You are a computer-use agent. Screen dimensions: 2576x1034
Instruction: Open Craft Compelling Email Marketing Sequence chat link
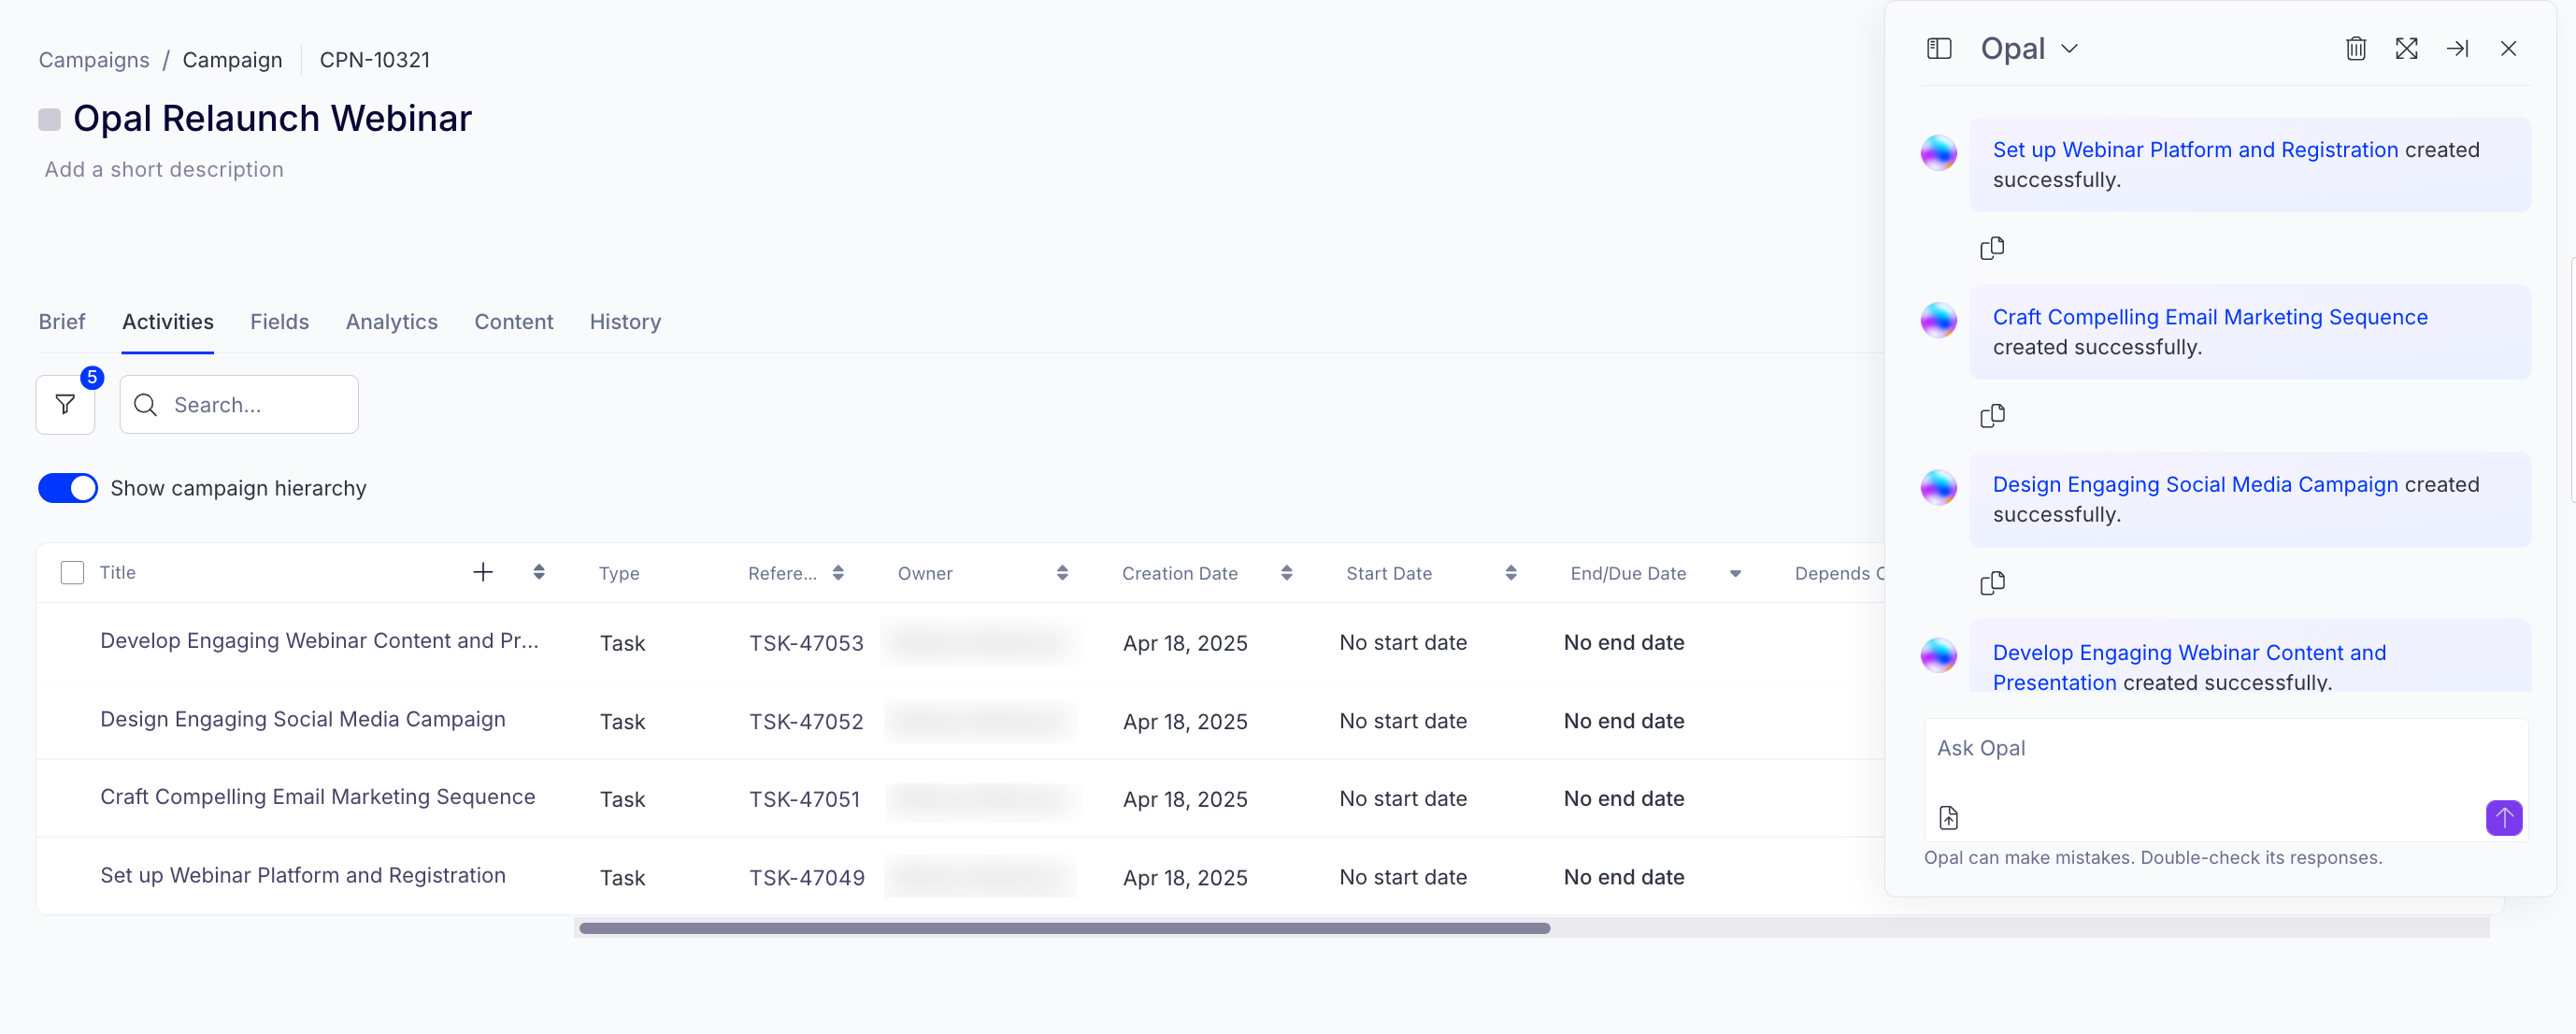[2210, 317]
